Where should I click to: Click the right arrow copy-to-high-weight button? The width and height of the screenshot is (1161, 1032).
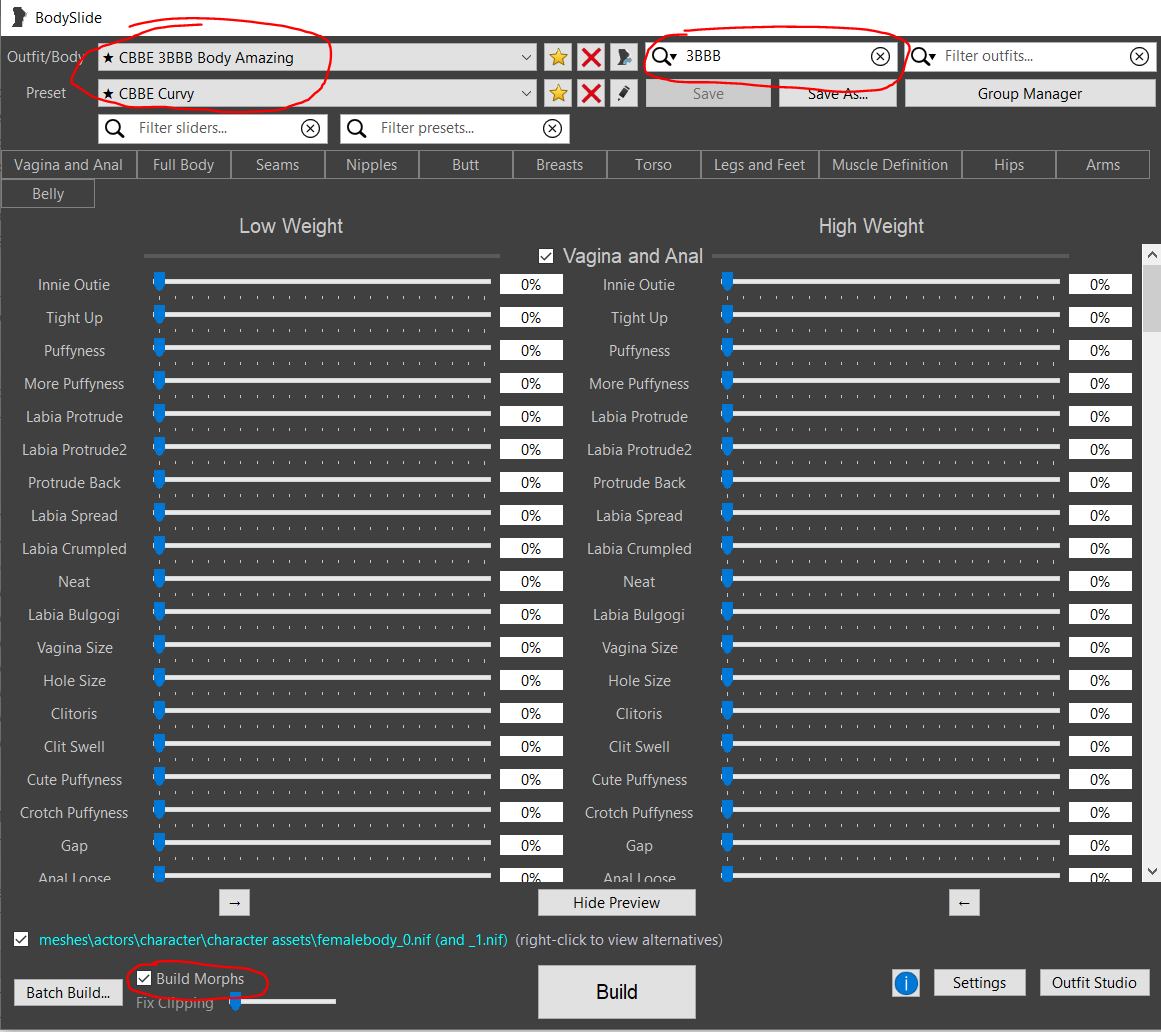(x=235, y=902)
